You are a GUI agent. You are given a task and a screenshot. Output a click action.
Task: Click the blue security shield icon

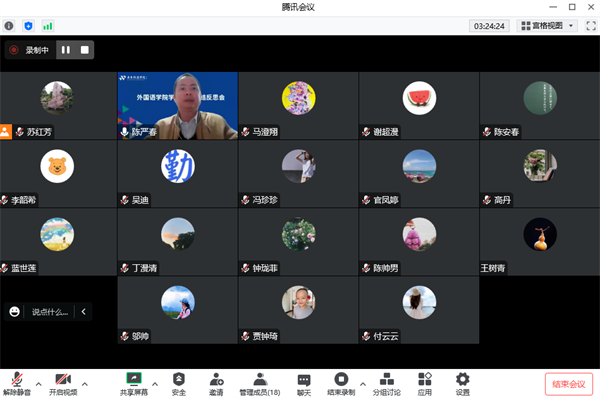click(28, 26)
